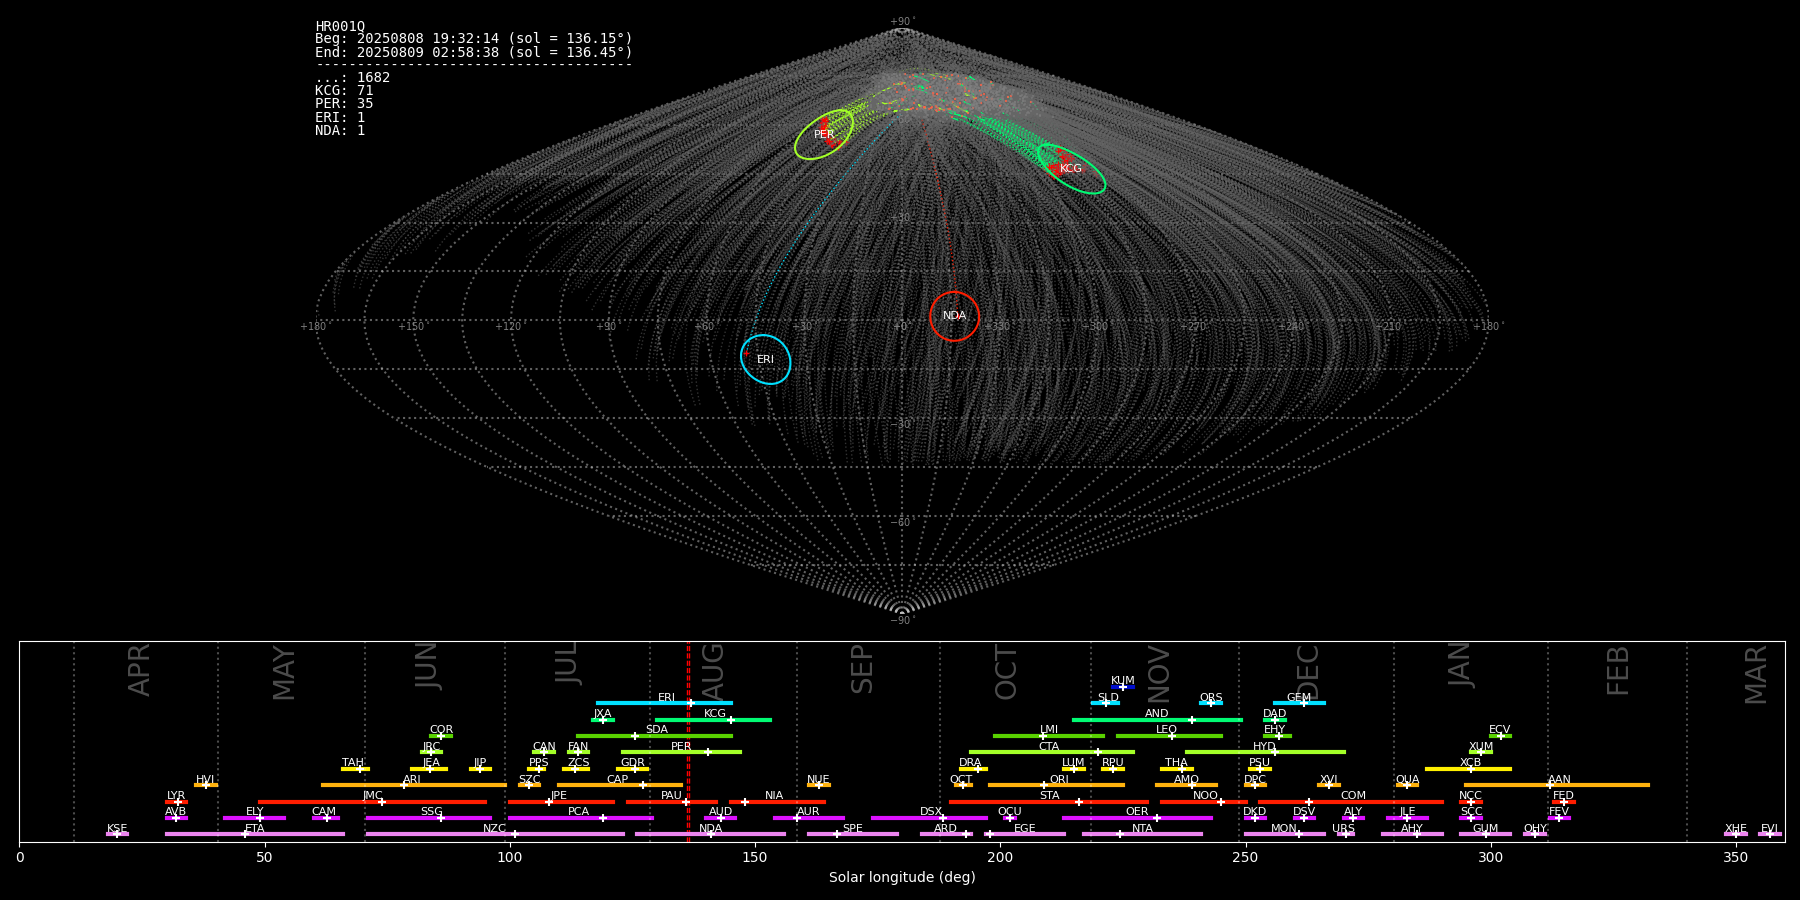The image size is (1800, 900).
Task: Click the APR month label in timeline
Action: tap(139, 670)
